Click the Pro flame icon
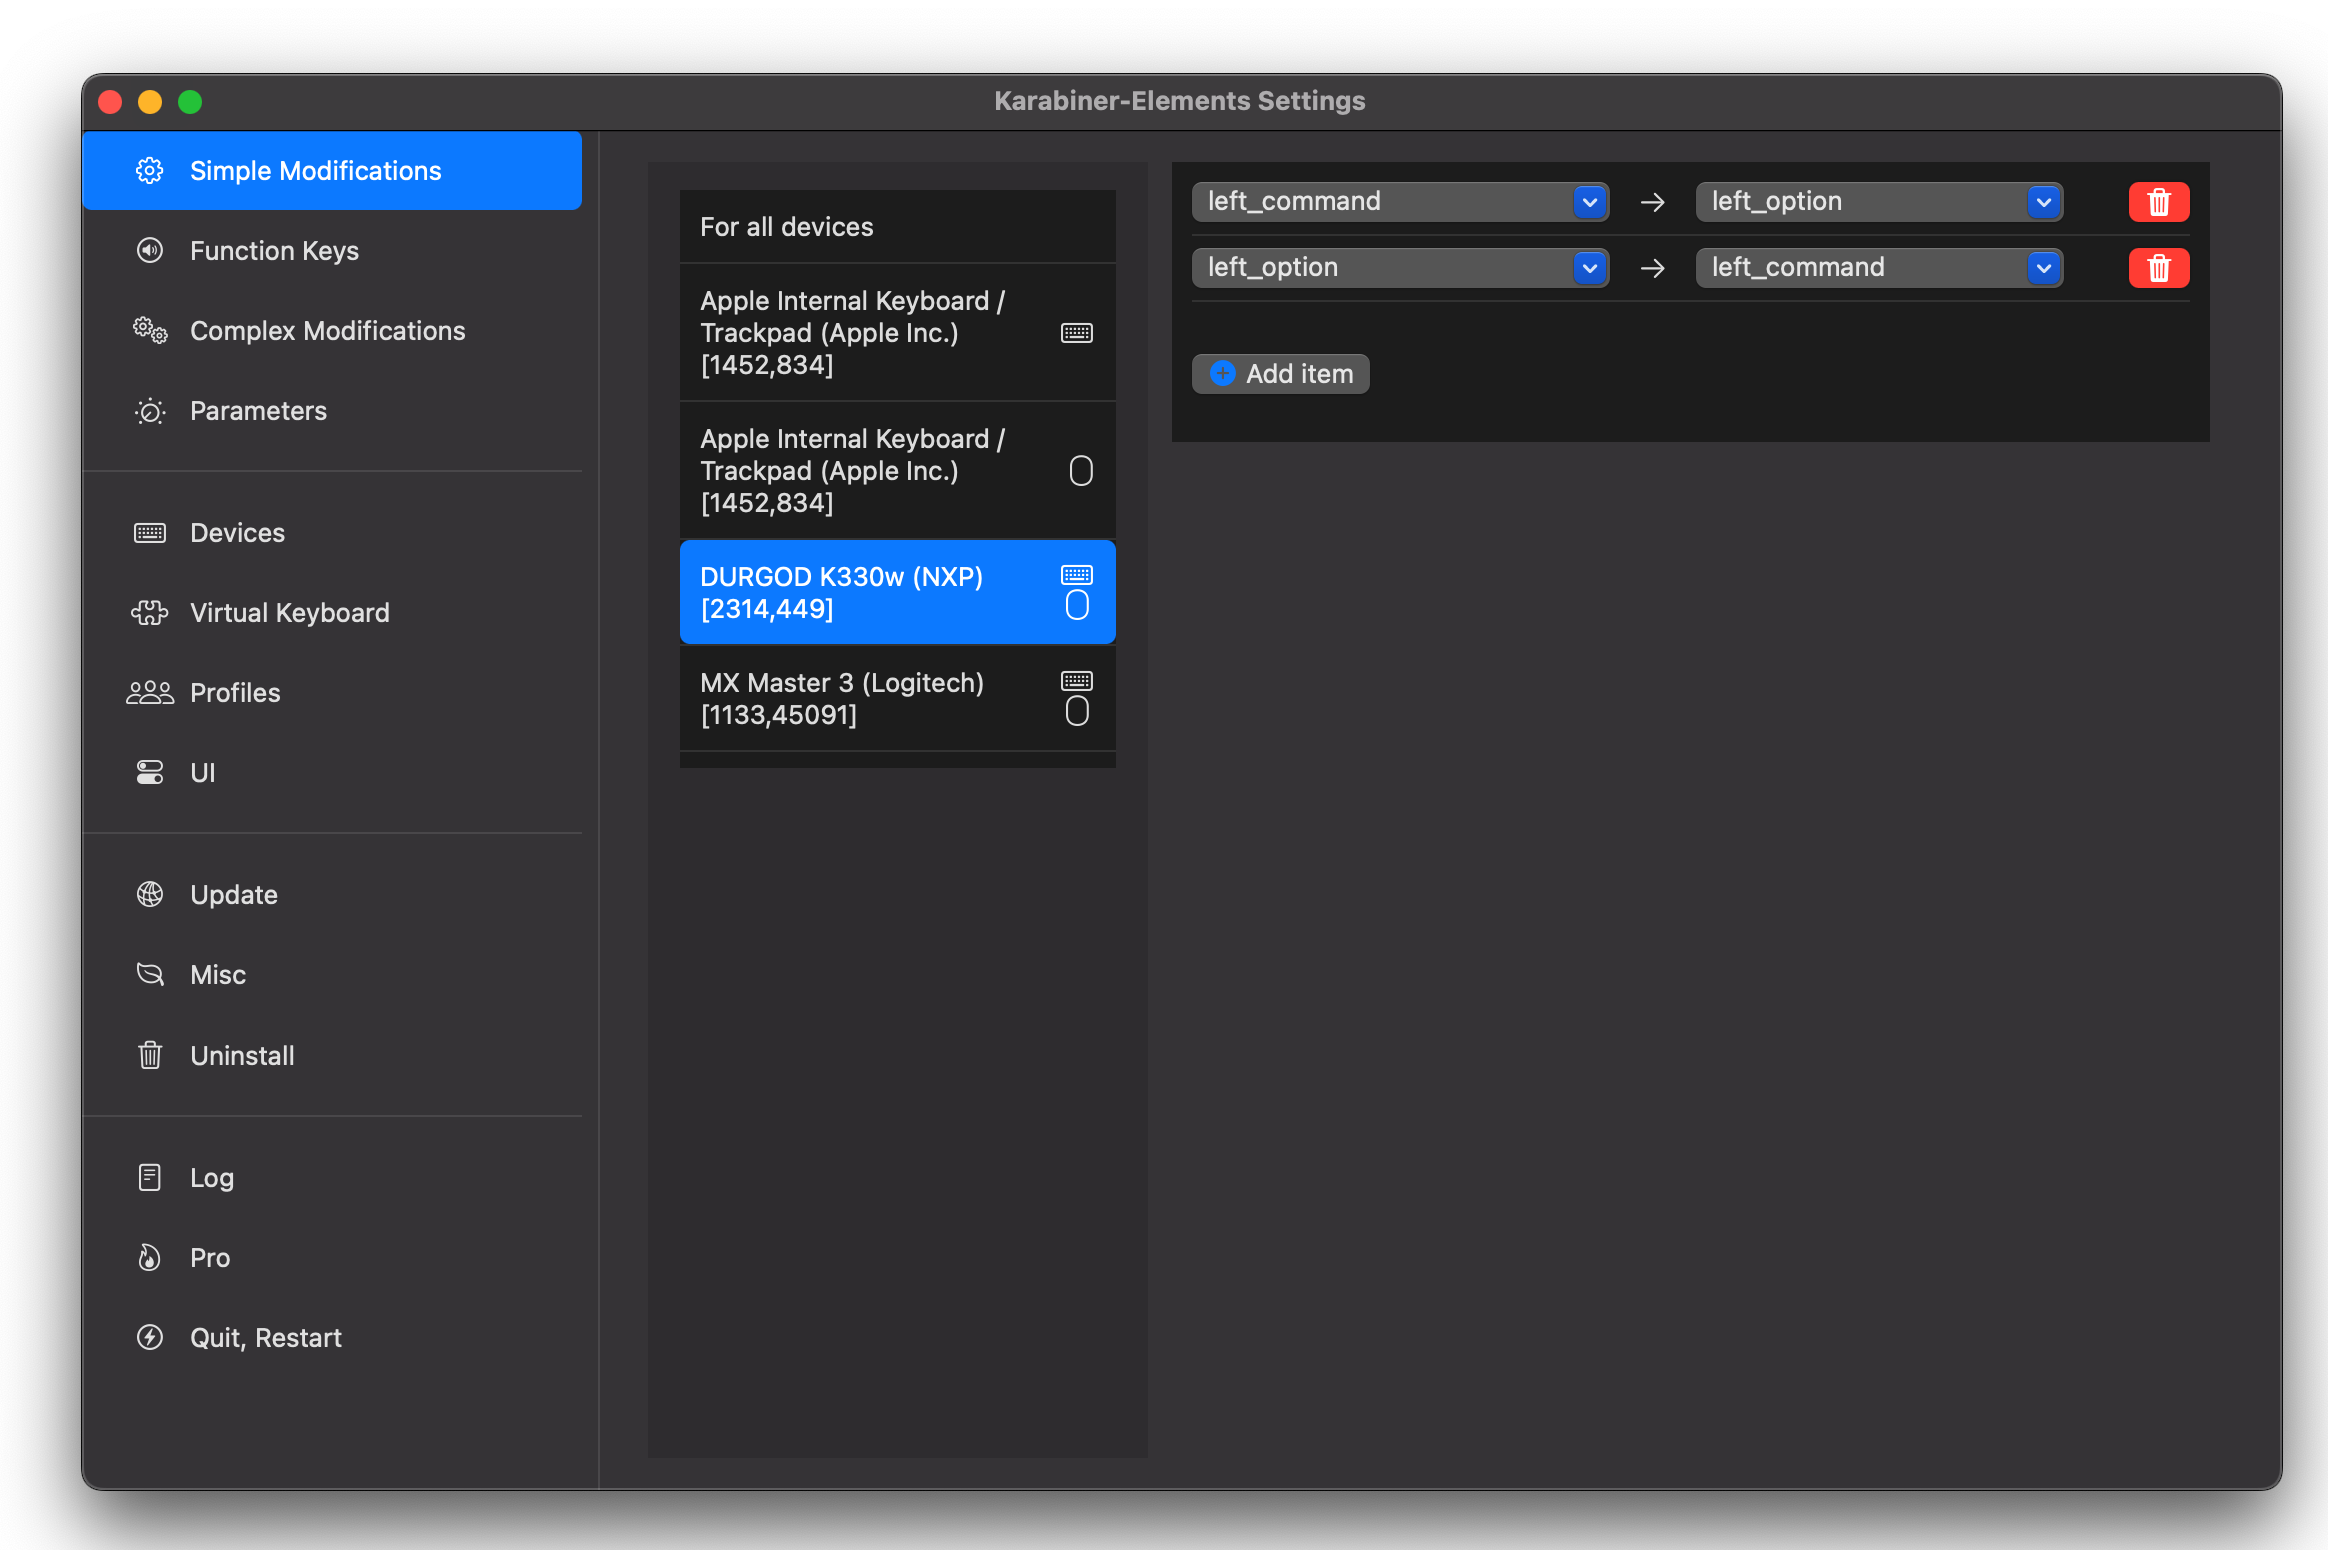This screenshot has height=1550, width=2328. (x=150, y=1257)
